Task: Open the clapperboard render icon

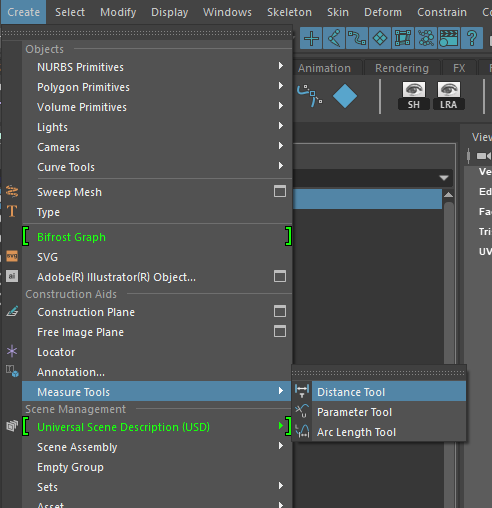Action: click(449, 38)
